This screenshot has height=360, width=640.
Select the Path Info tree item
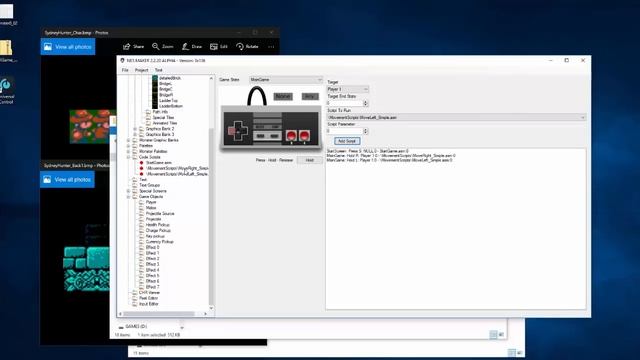(x=160, y=112)
